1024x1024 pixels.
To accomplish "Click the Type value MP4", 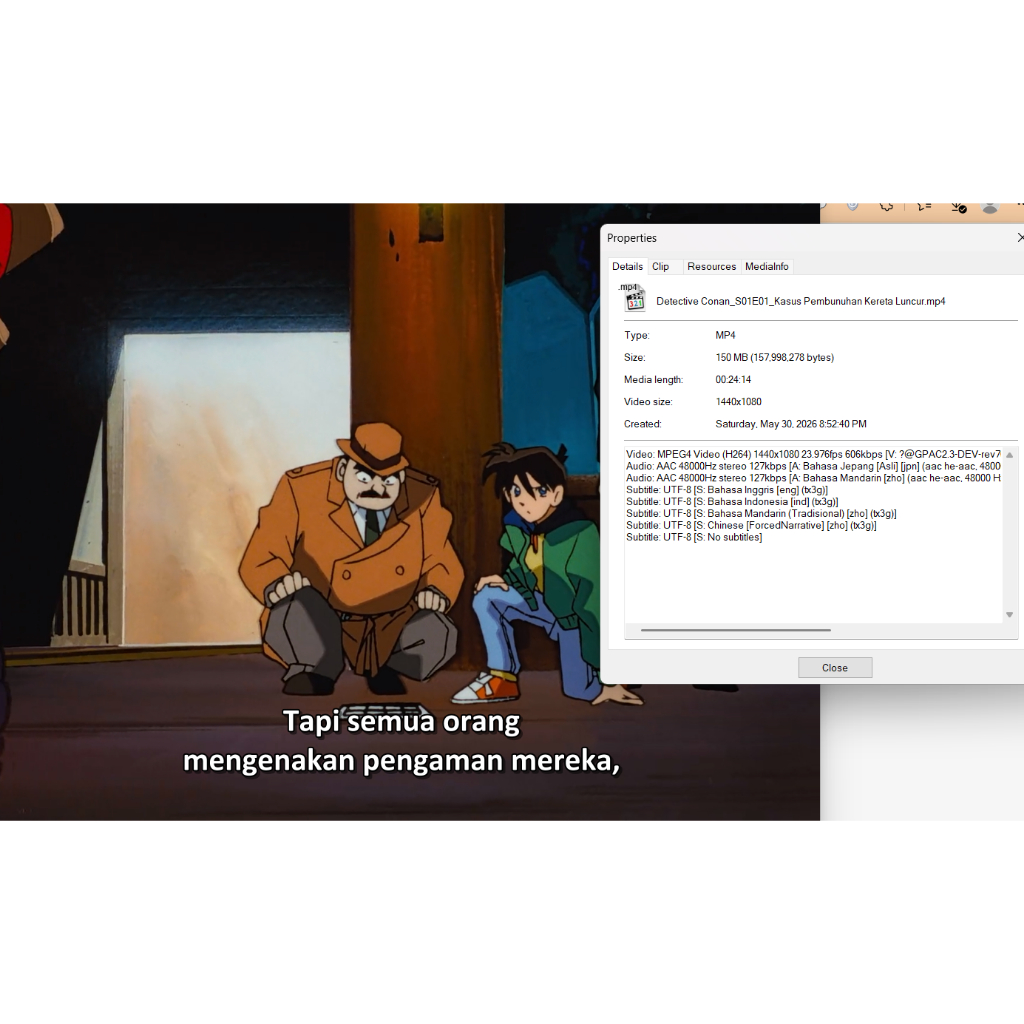I will coord(725,335).
